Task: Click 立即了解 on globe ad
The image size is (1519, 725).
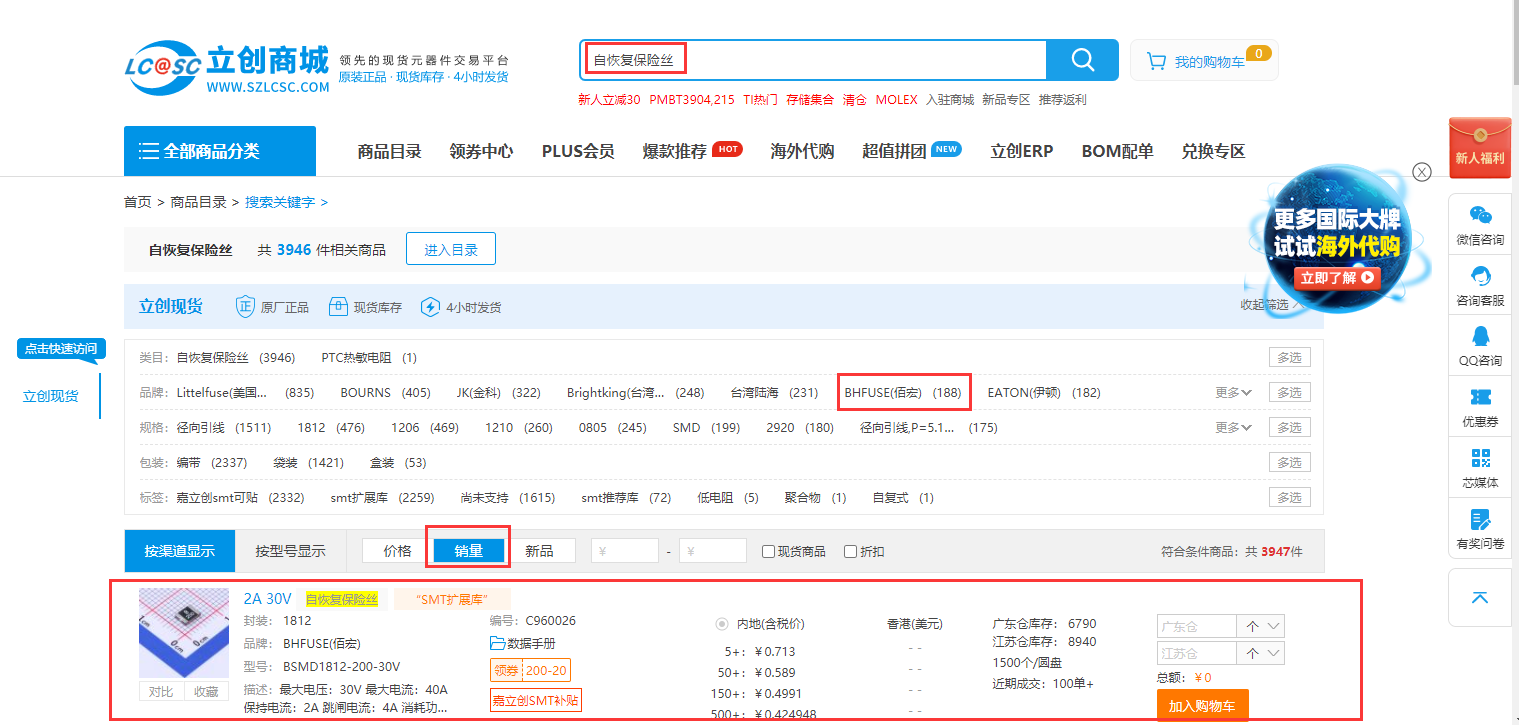Action: pos(1337,277)
